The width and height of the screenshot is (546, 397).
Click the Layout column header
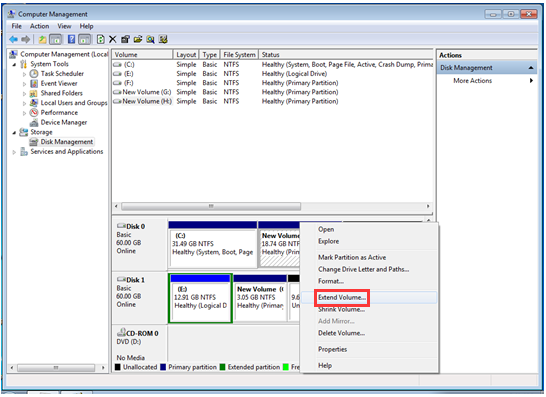click(x=186, y=55)
